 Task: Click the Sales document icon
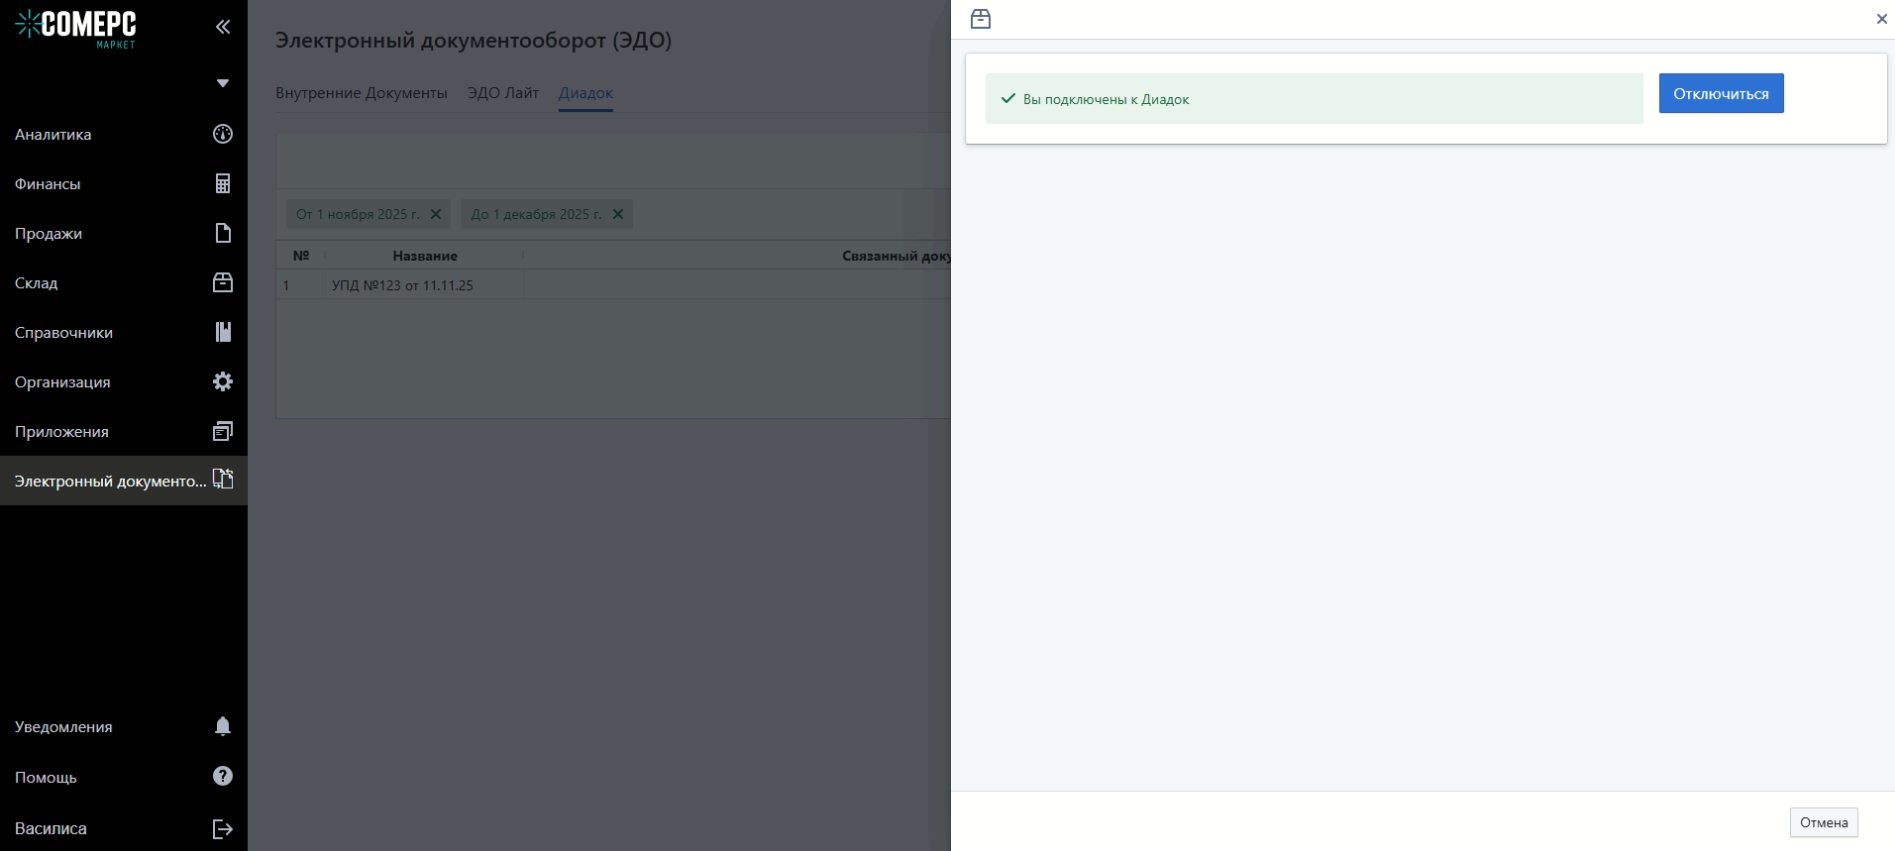coord(222,233)
